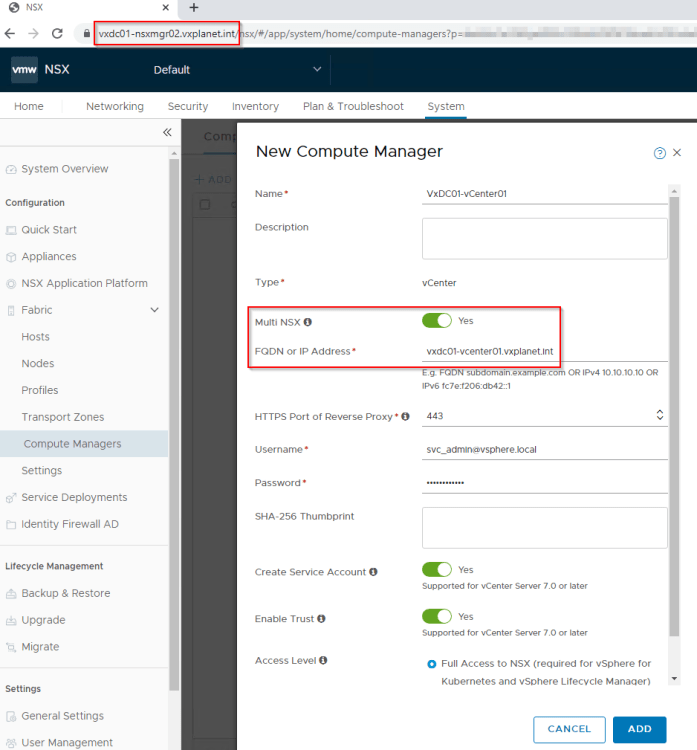Go to Hosts under Fabric
Viewport: 697px width, 750px height.
[35, 337]
